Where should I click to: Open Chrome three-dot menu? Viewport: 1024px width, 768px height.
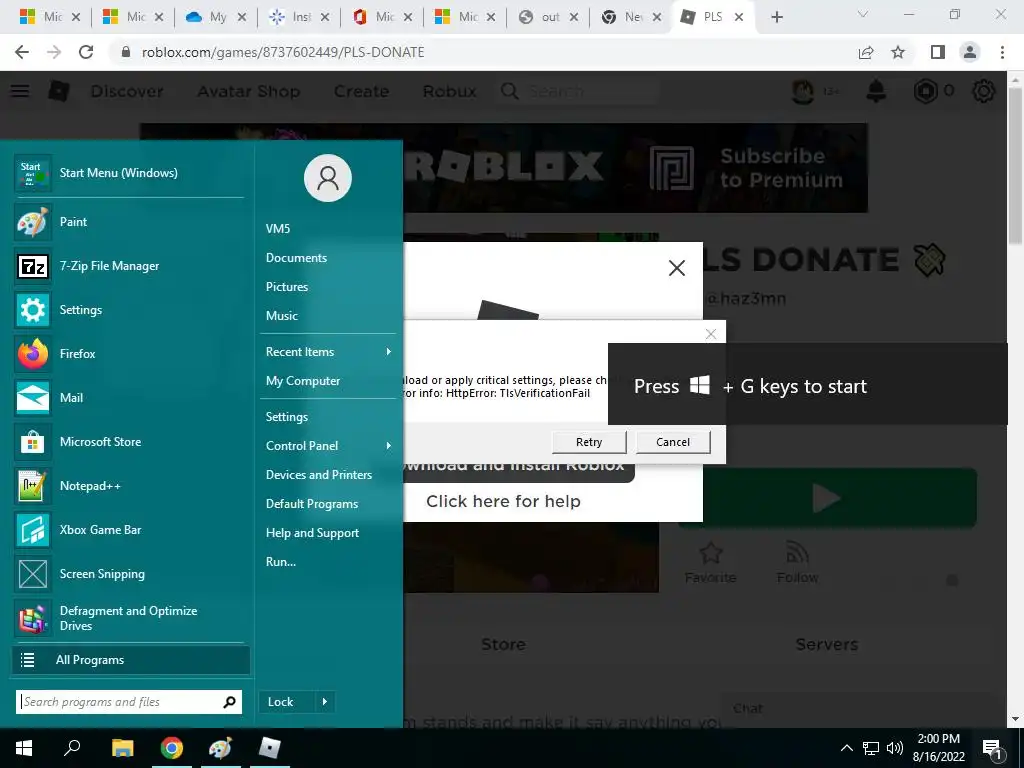(1002, 52)
